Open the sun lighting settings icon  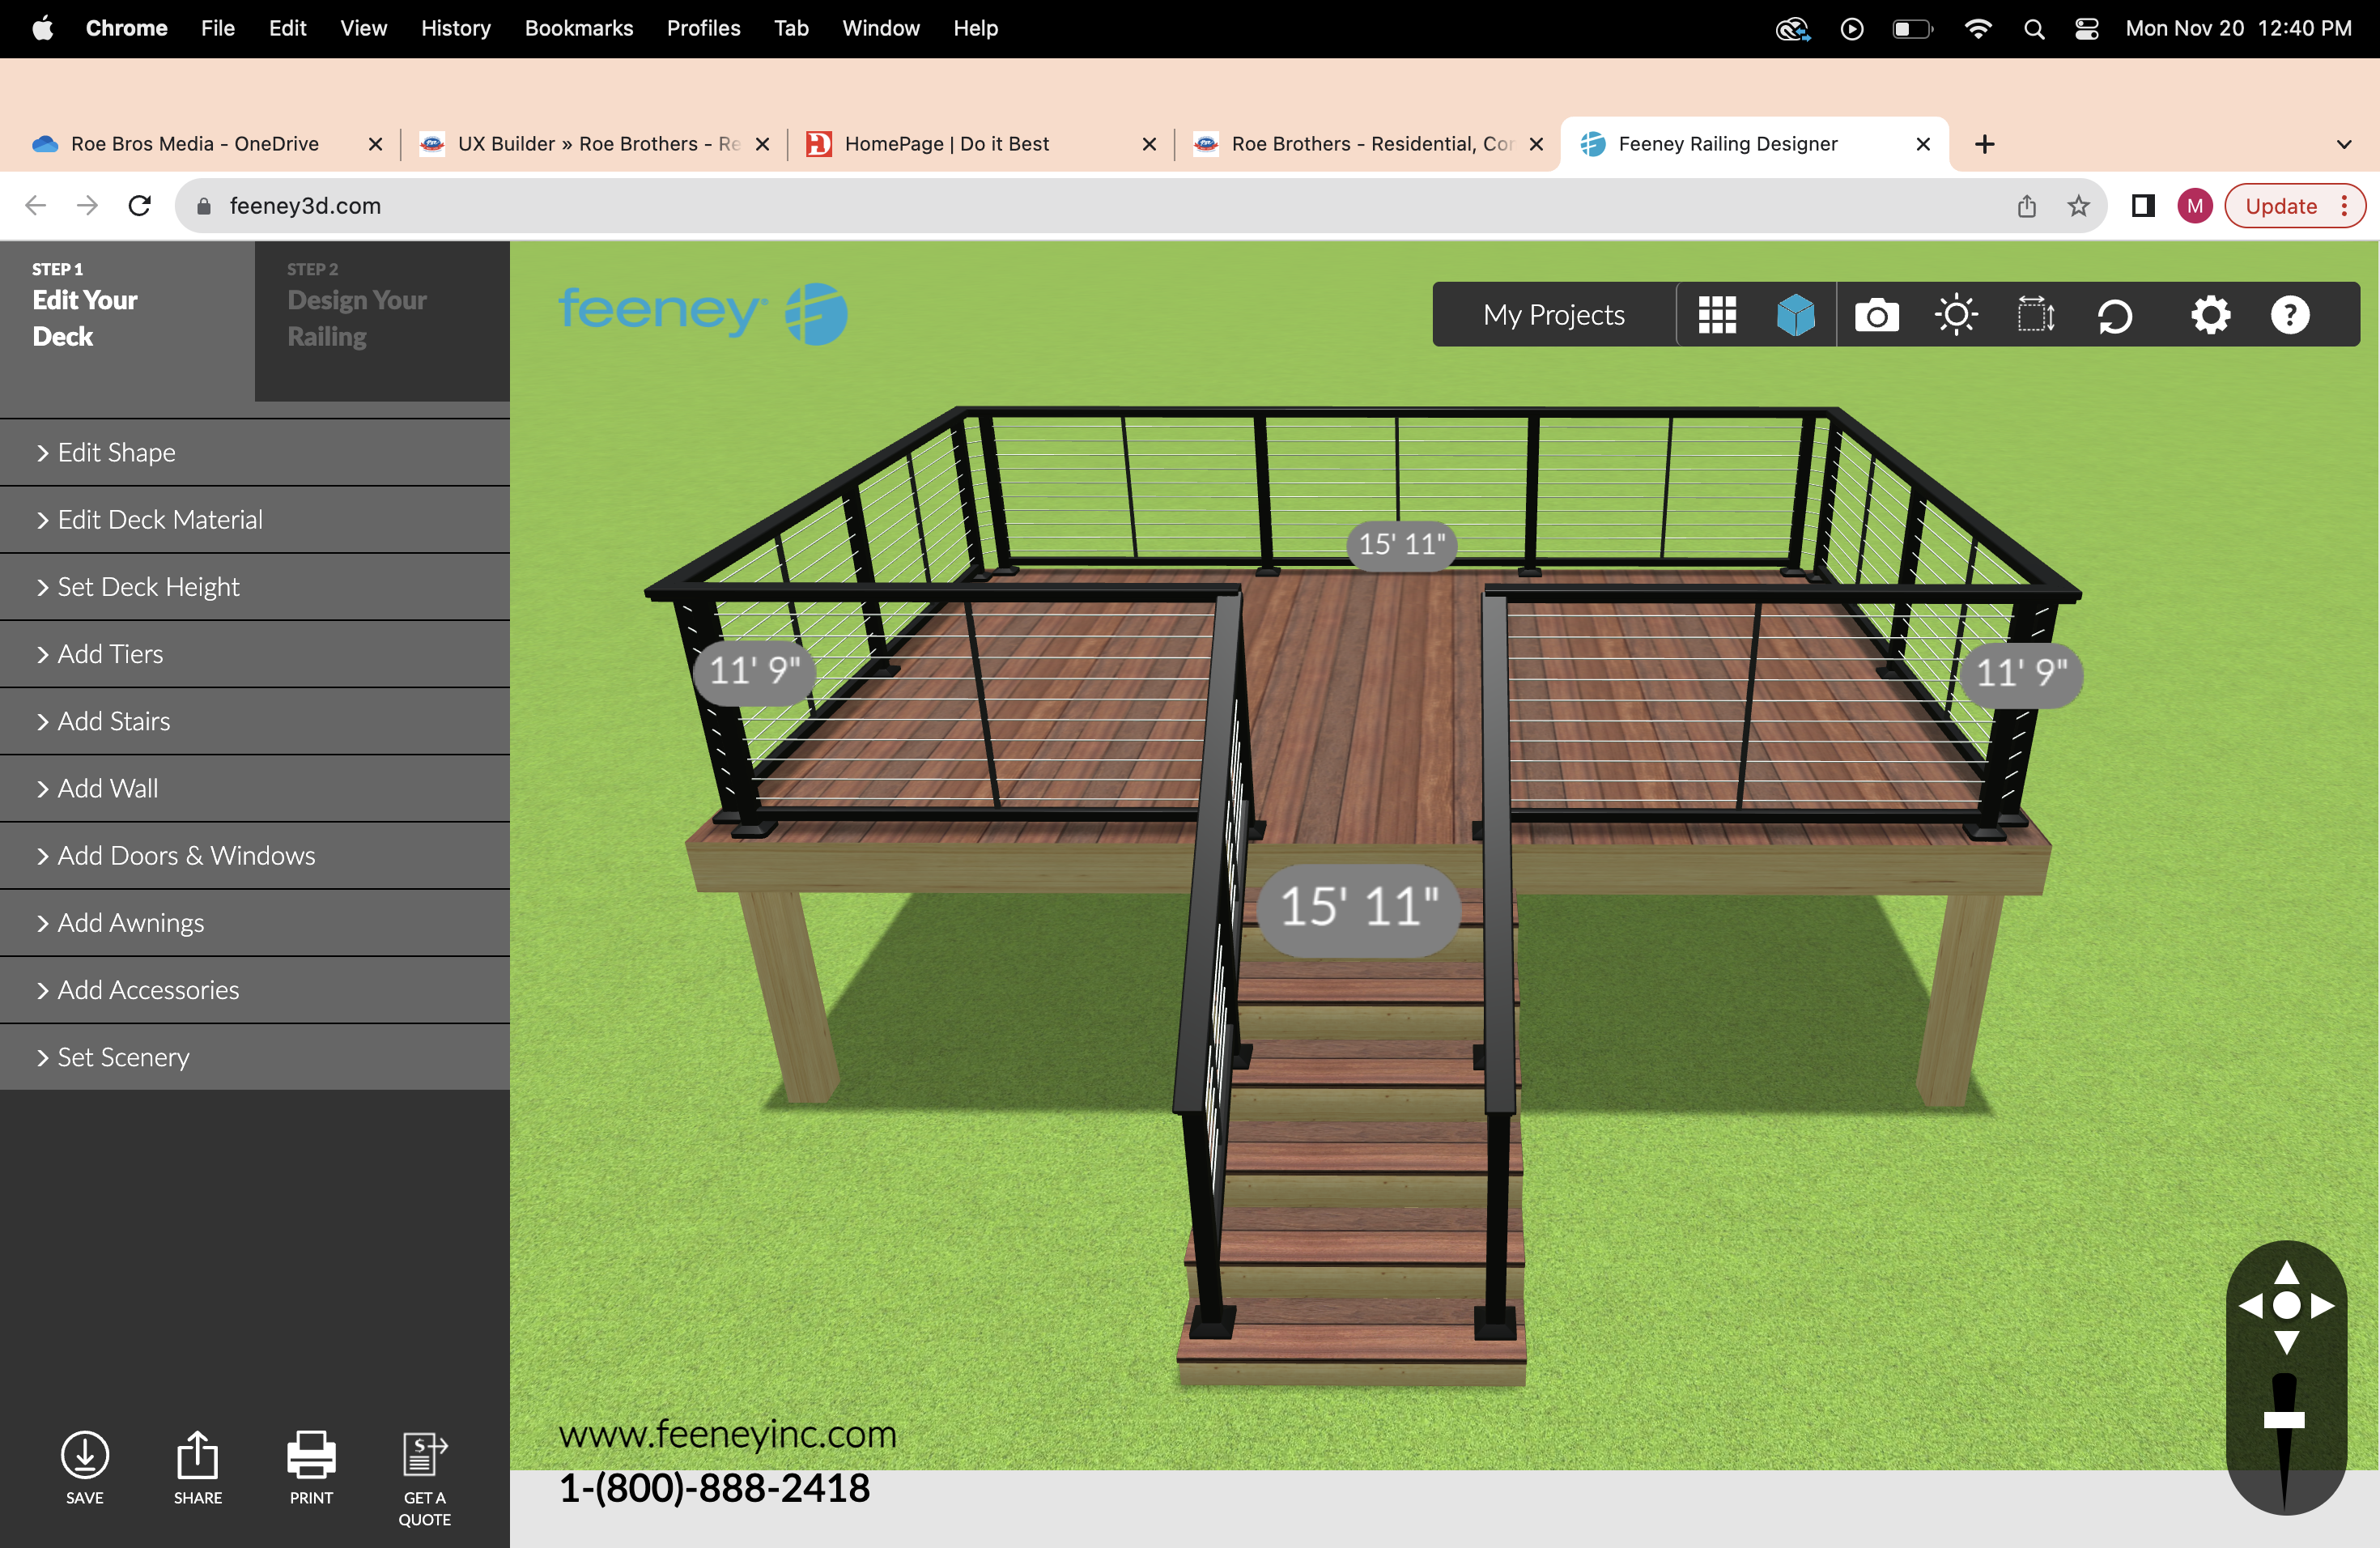[1956, 315]
